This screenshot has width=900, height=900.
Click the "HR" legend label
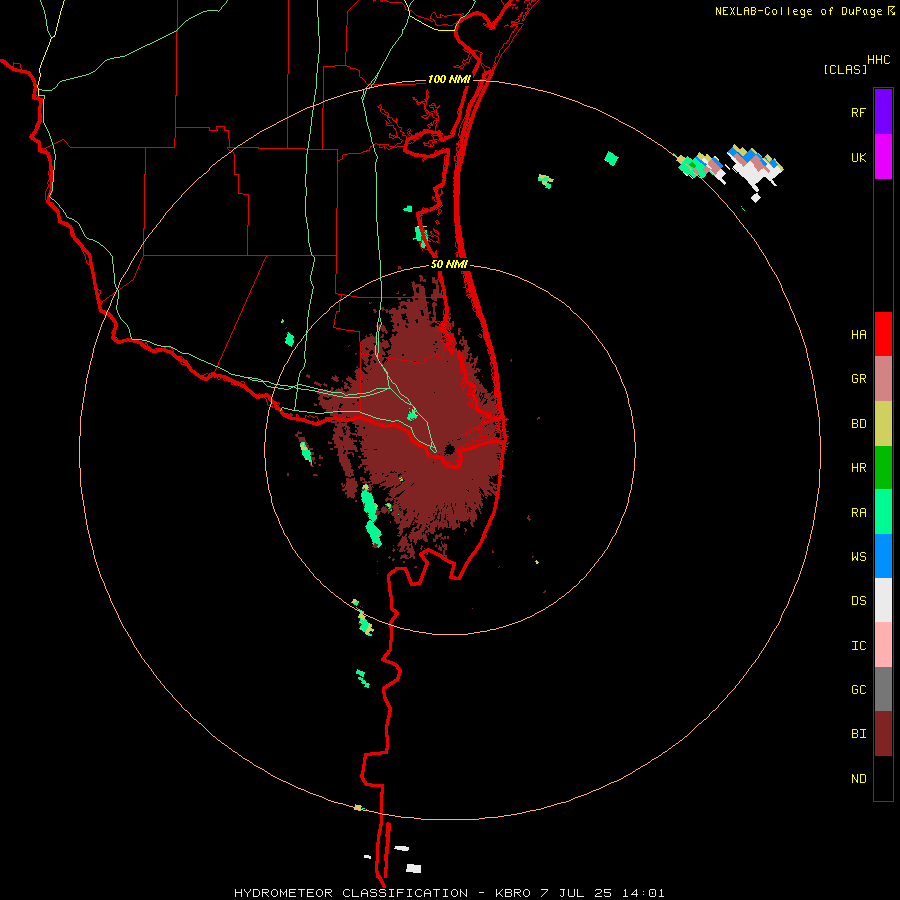click(x=858, y=468)
